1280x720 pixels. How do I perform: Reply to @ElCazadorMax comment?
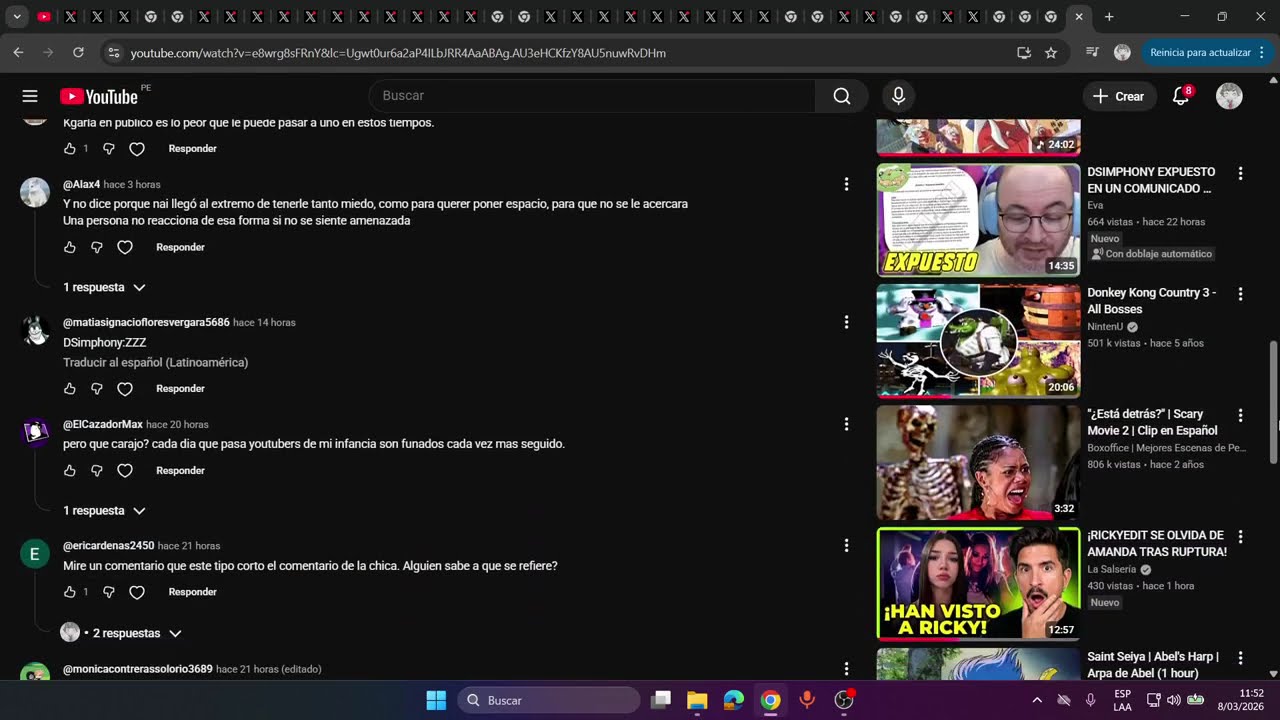tap(180, 470)
